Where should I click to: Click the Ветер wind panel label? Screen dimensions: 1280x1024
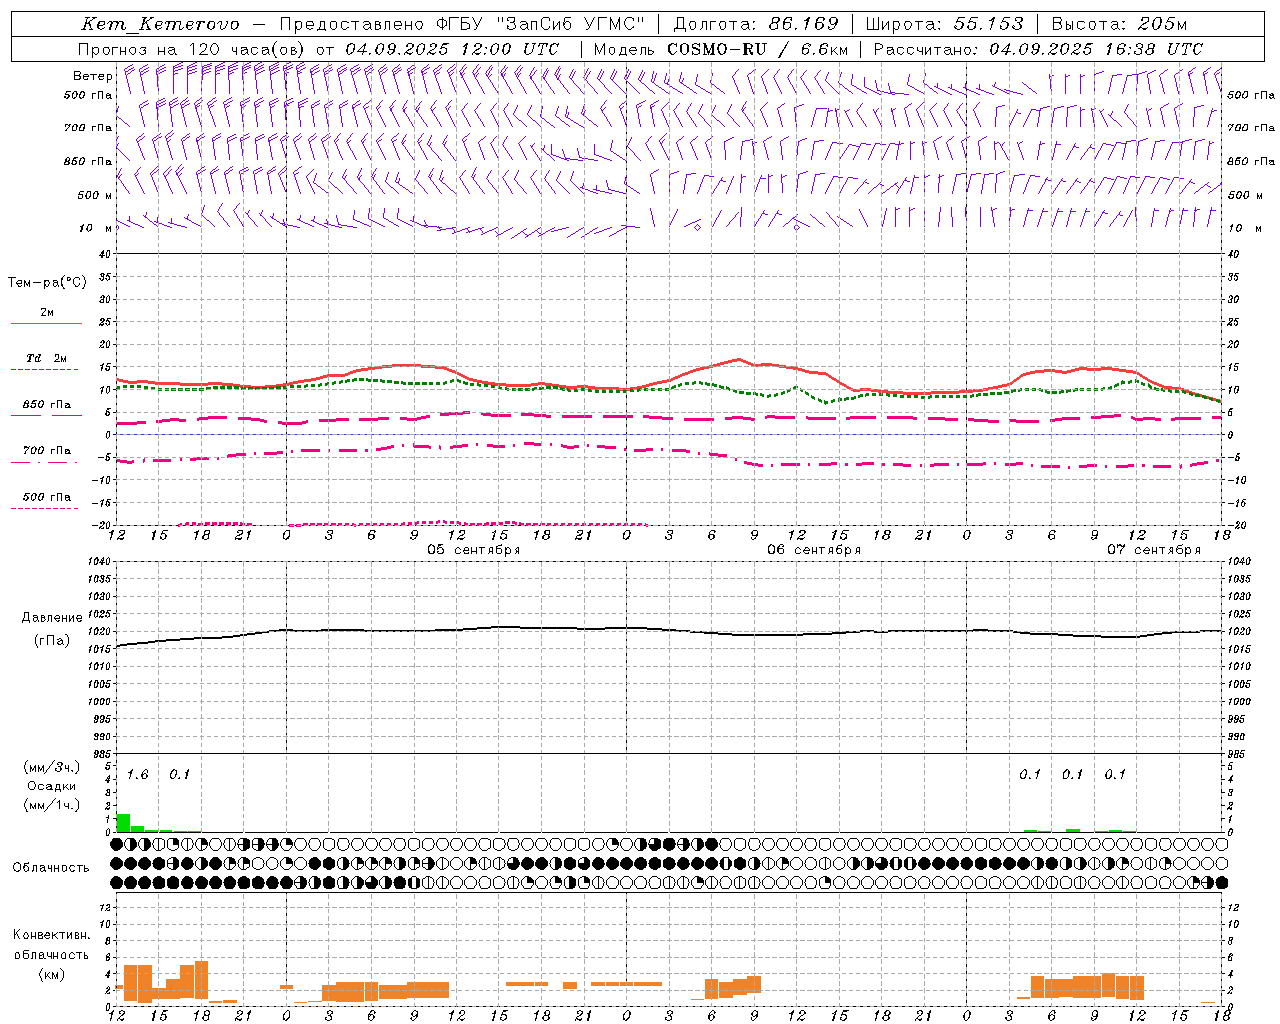(92, 76)
